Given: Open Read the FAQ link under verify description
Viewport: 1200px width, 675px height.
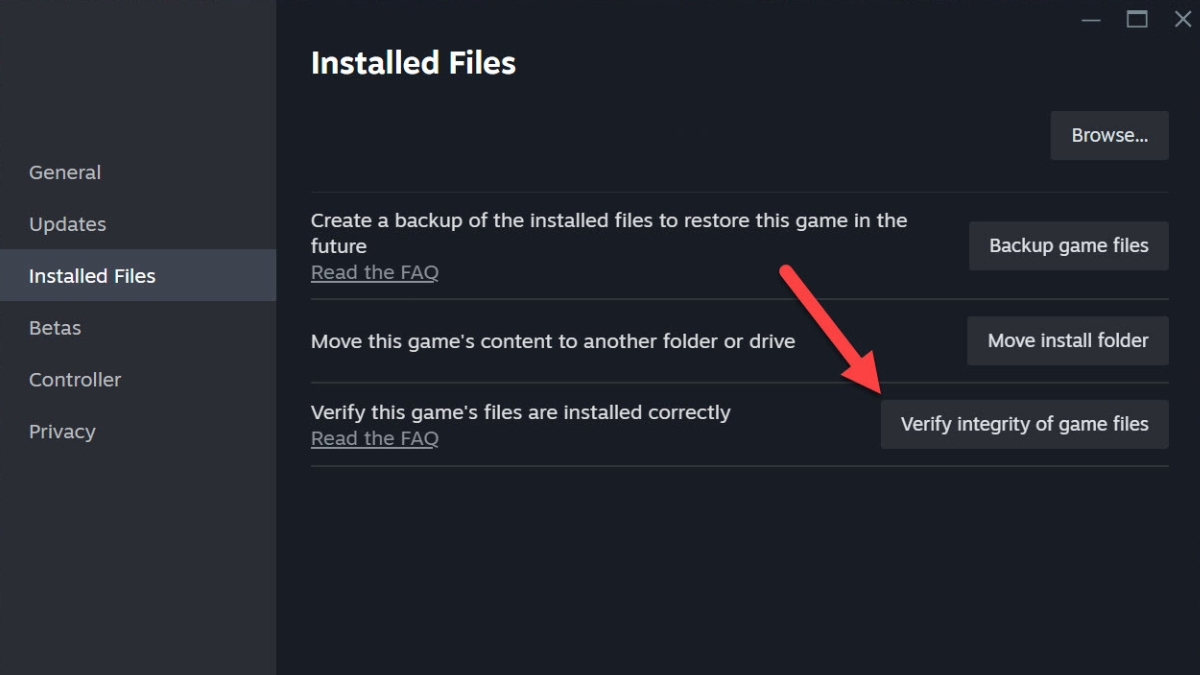Looking at the screenshot, I should [375, 438].
